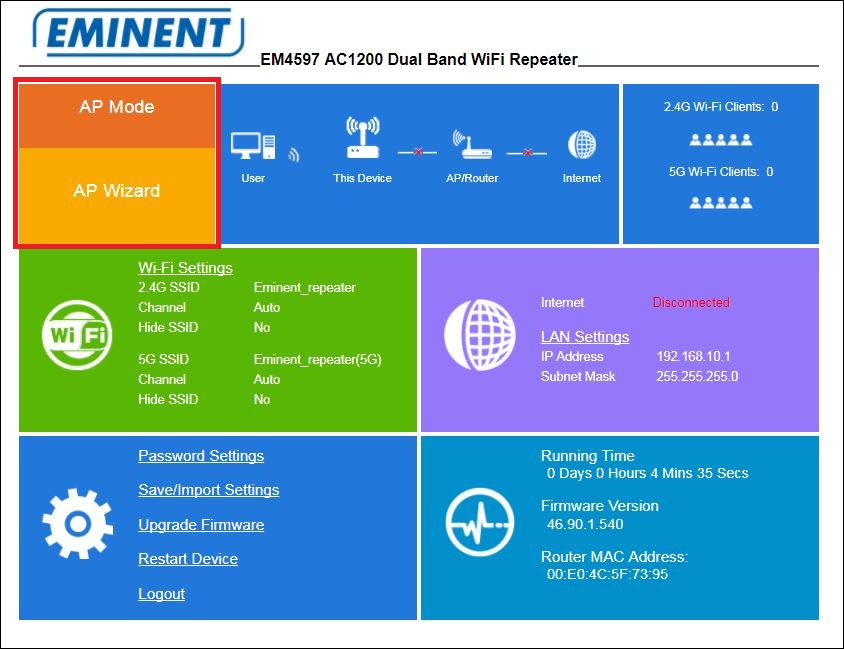The image size is (844, 649).
Task: Click the Eminent logo
Action: pyautogui.click(x=138, y=32)
